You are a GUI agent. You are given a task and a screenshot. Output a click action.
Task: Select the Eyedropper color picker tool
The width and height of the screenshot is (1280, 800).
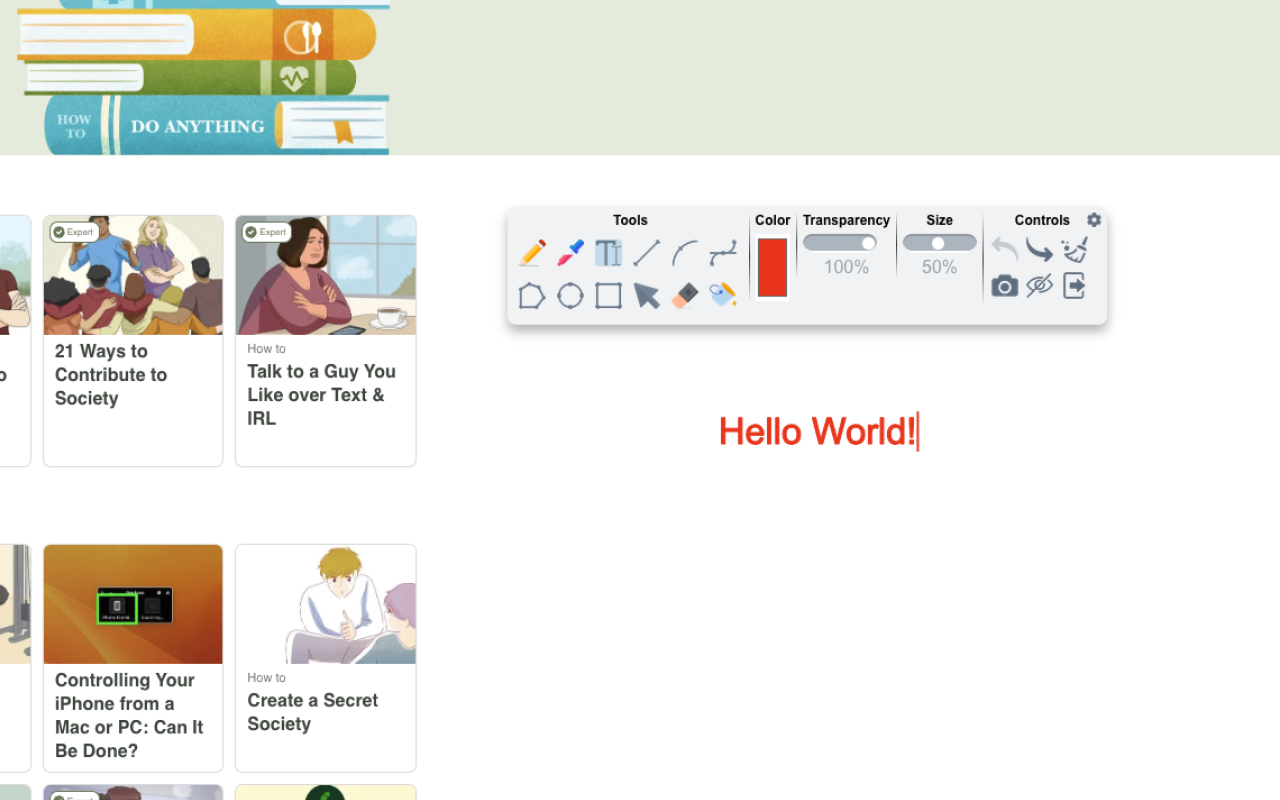point(571,253)
